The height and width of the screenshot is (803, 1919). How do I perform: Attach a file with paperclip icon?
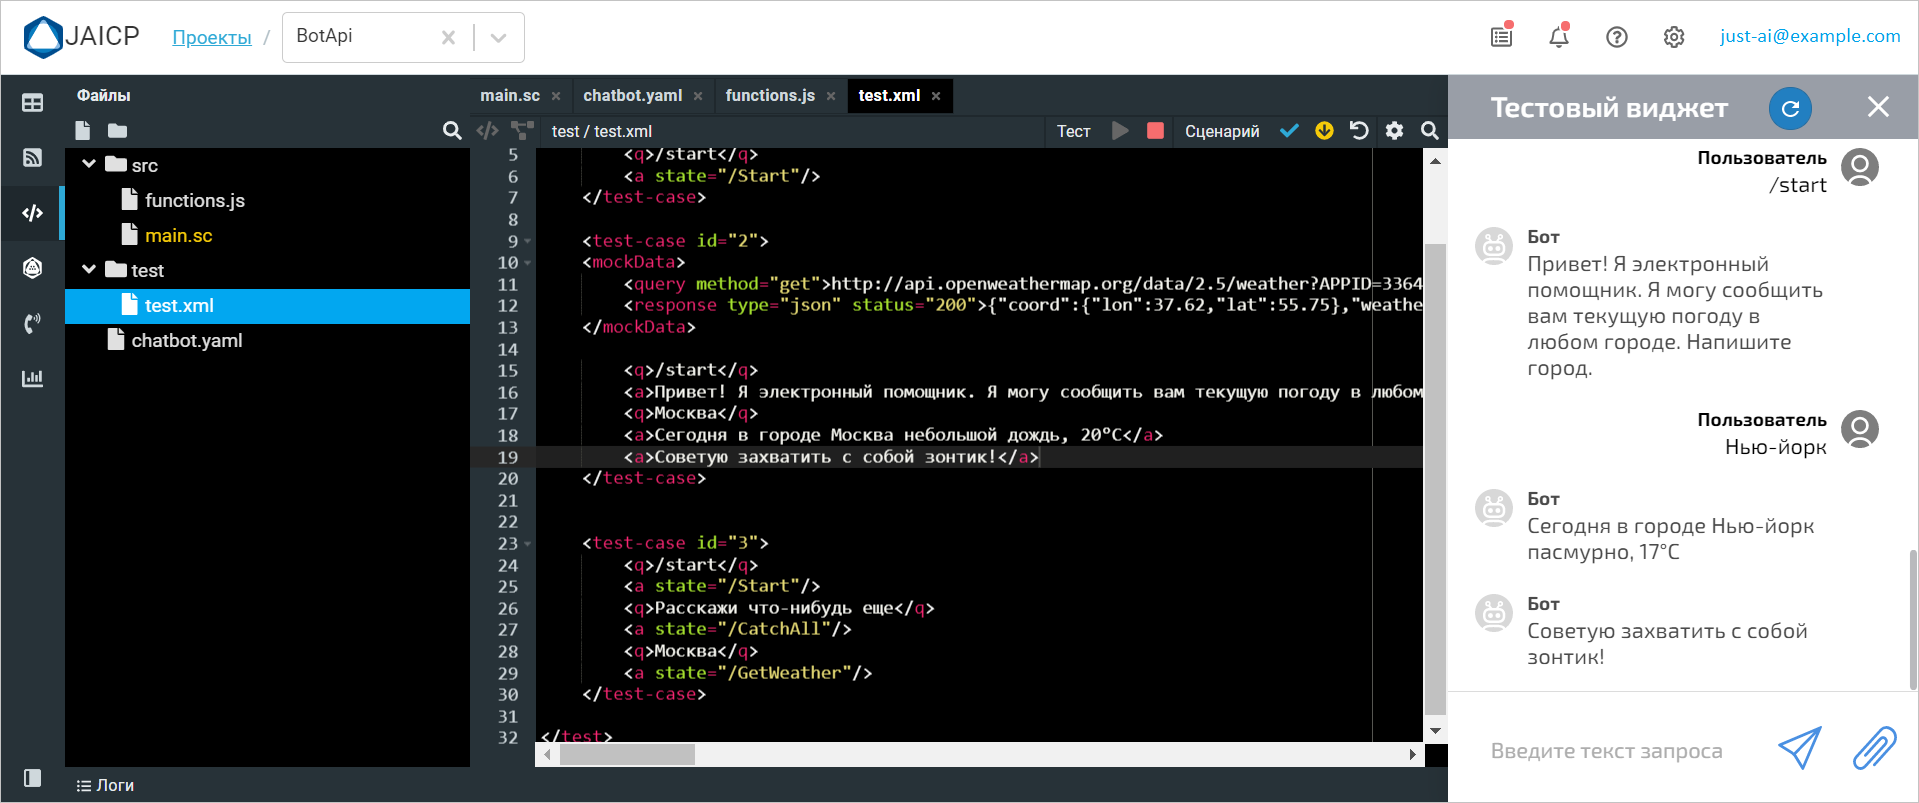(x=1873, y=749)
